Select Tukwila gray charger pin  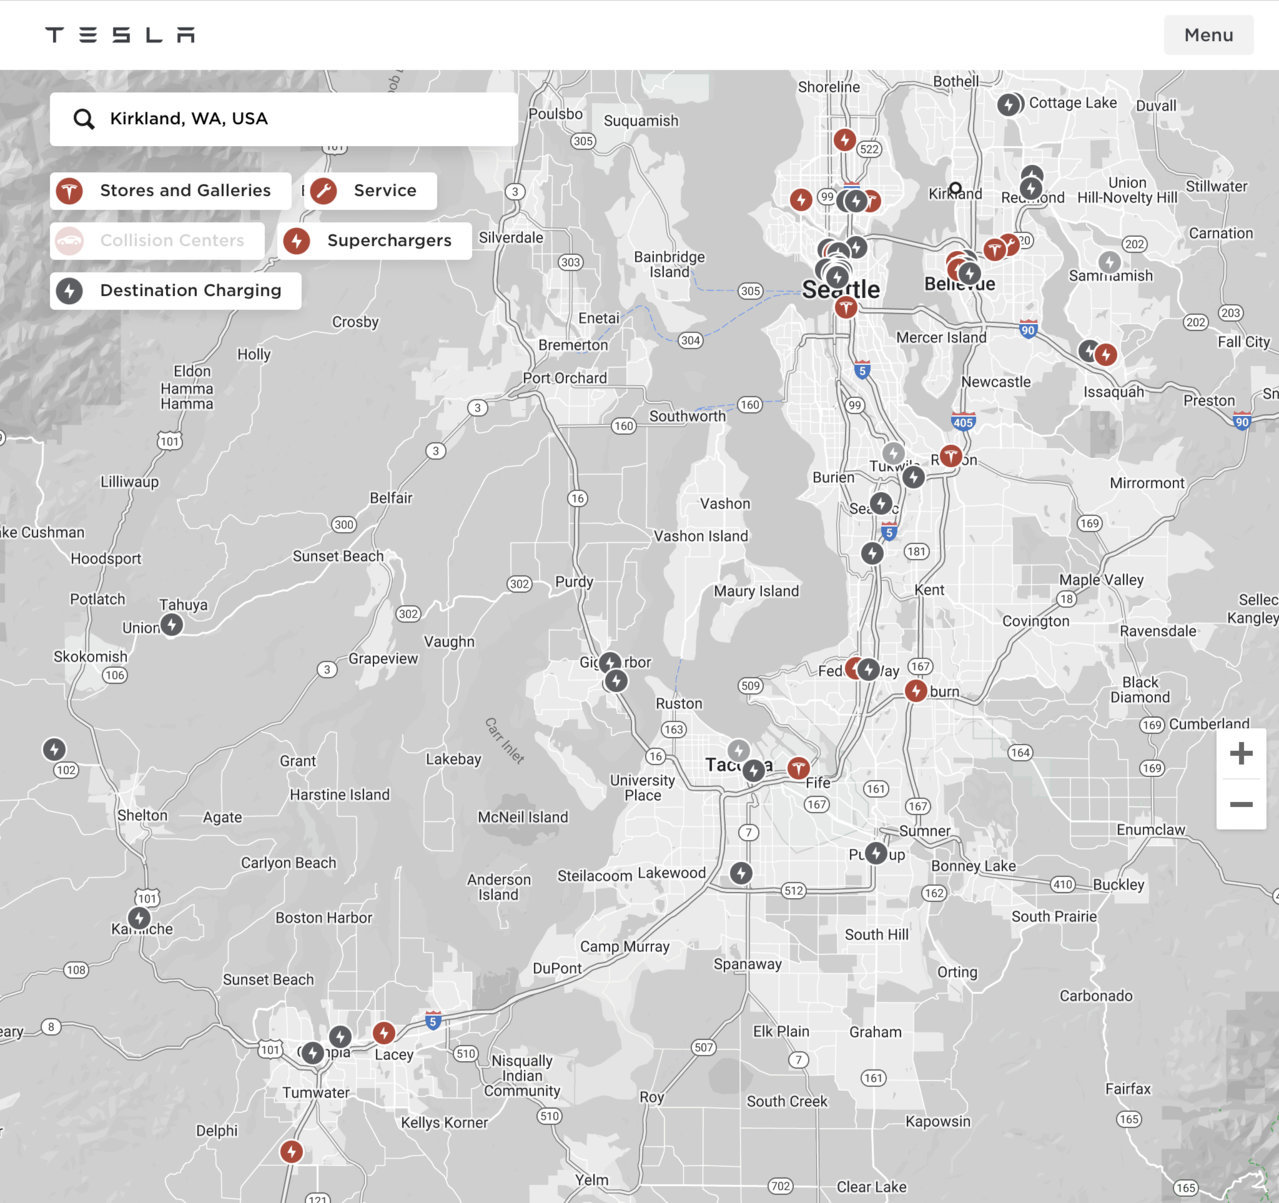click(x=893, y=454)
